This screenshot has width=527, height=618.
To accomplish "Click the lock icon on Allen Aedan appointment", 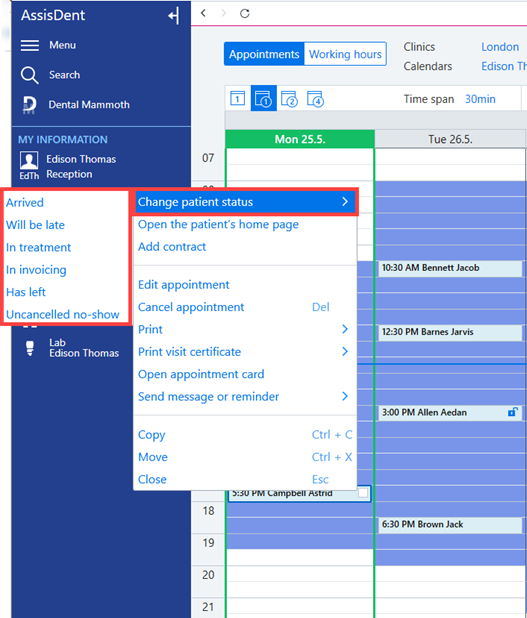I will [x=512, y=412].
